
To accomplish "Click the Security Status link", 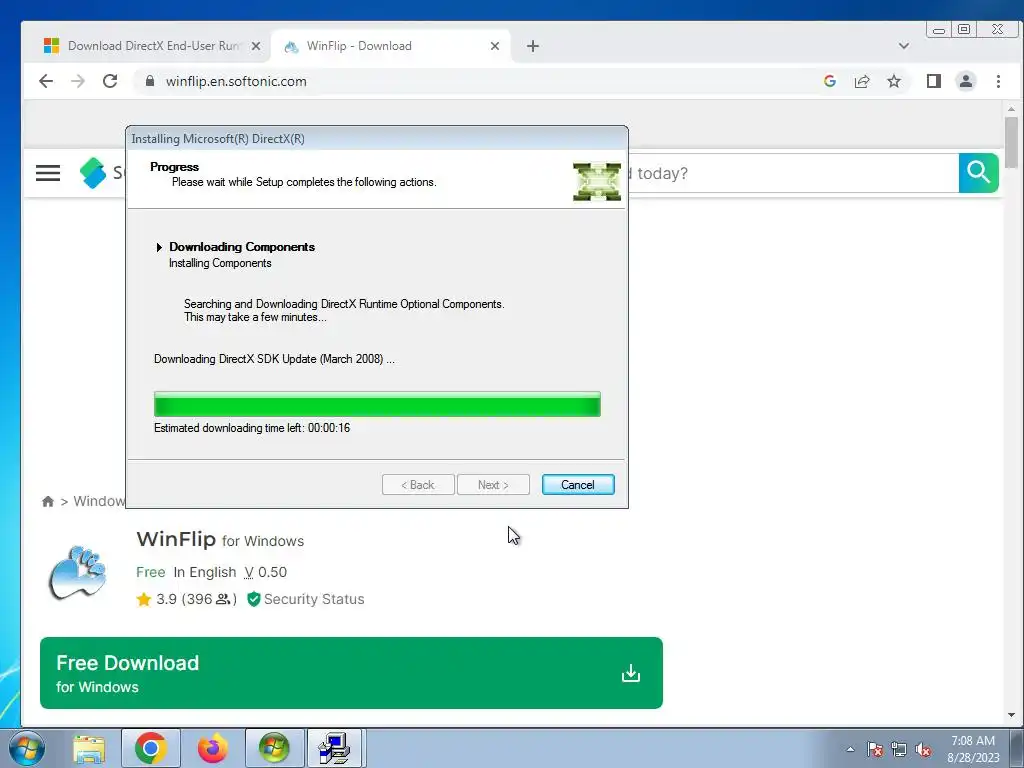I will pos(314,599).
